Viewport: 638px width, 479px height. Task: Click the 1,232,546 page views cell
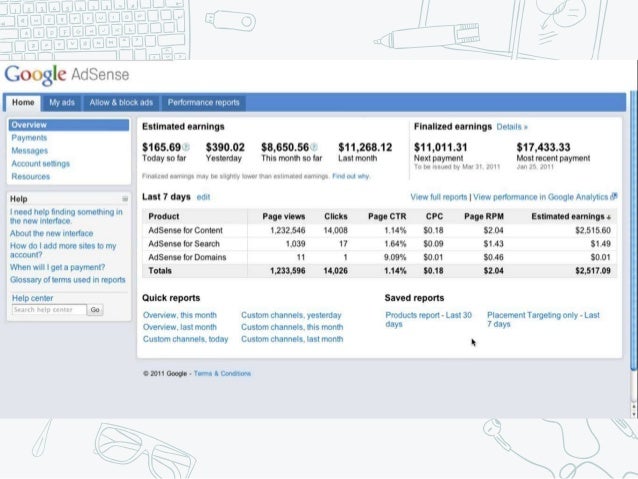(x=288, y=231)
